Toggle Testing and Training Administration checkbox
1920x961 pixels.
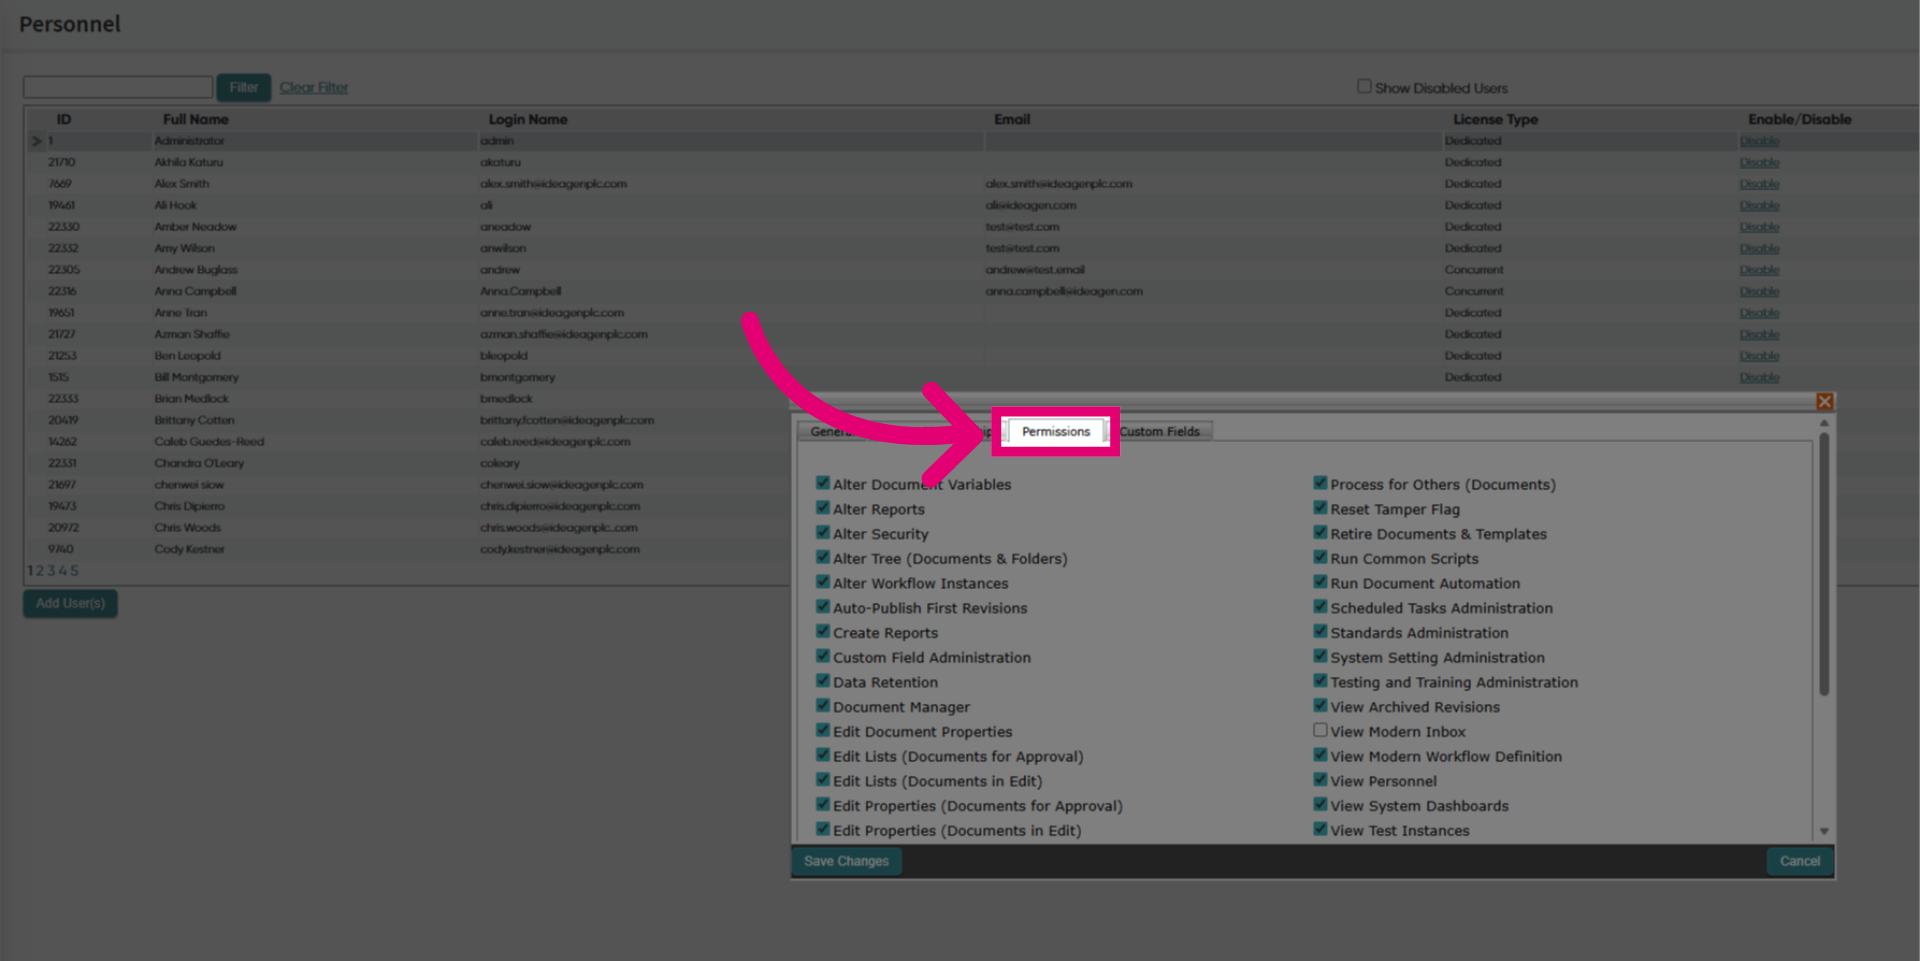click(x=1320, y=681)
